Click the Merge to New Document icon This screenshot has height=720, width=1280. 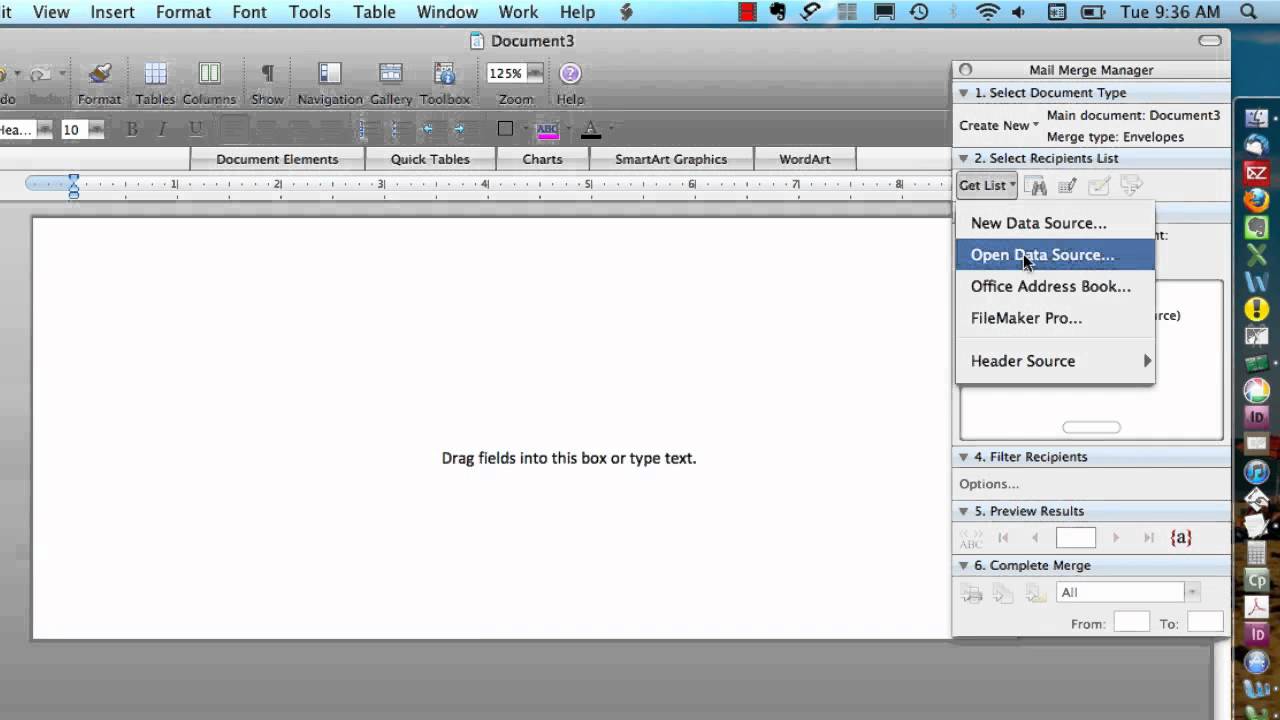click(x=1003, y=593)
